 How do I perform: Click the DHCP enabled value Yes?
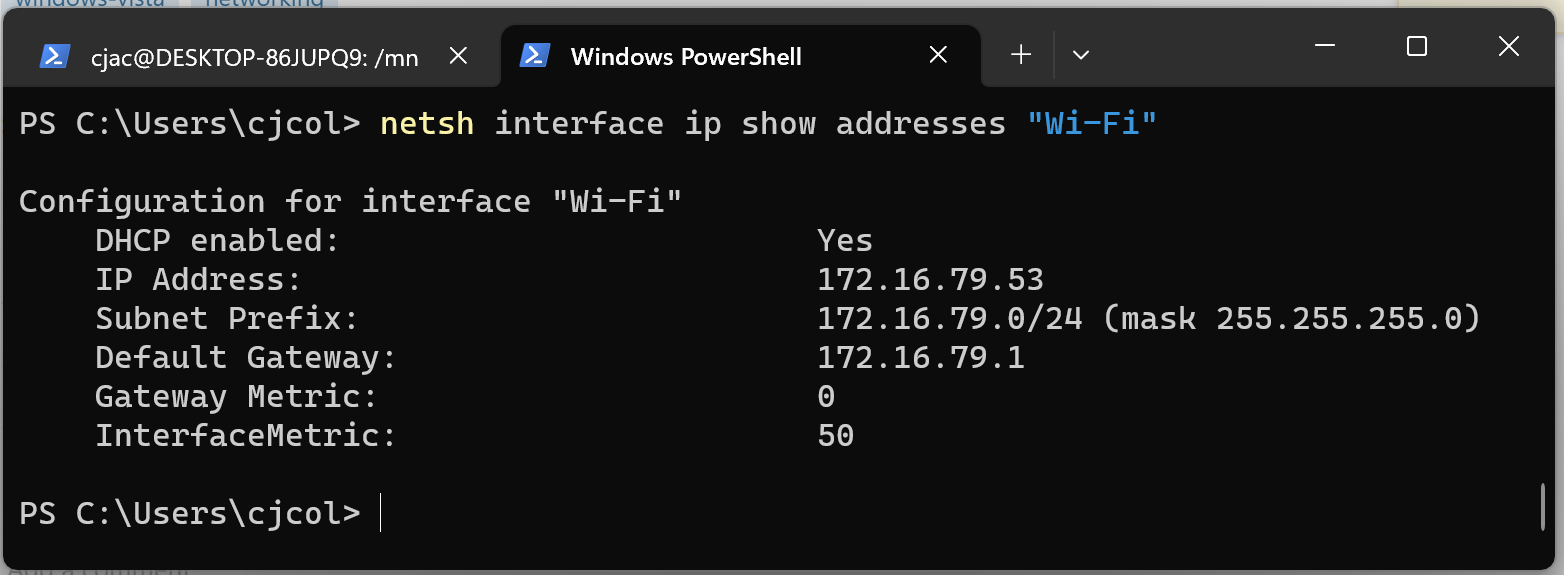pos(845,241)
